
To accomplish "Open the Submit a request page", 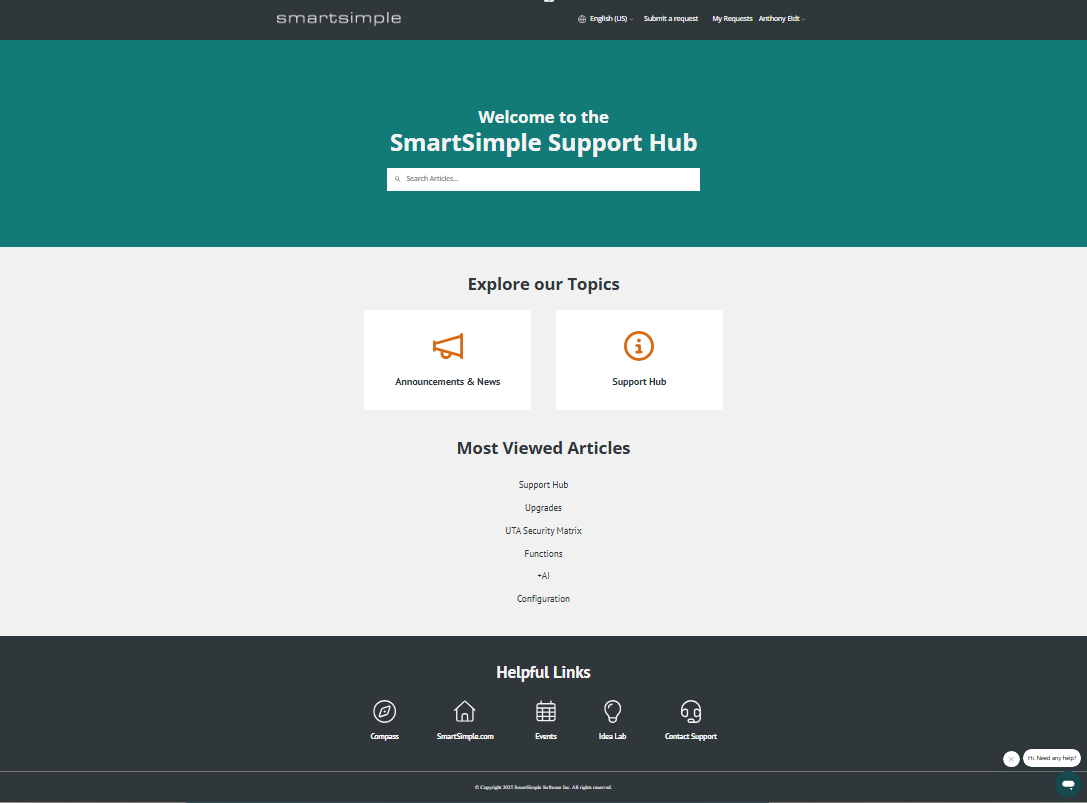I will coord(670,19).
